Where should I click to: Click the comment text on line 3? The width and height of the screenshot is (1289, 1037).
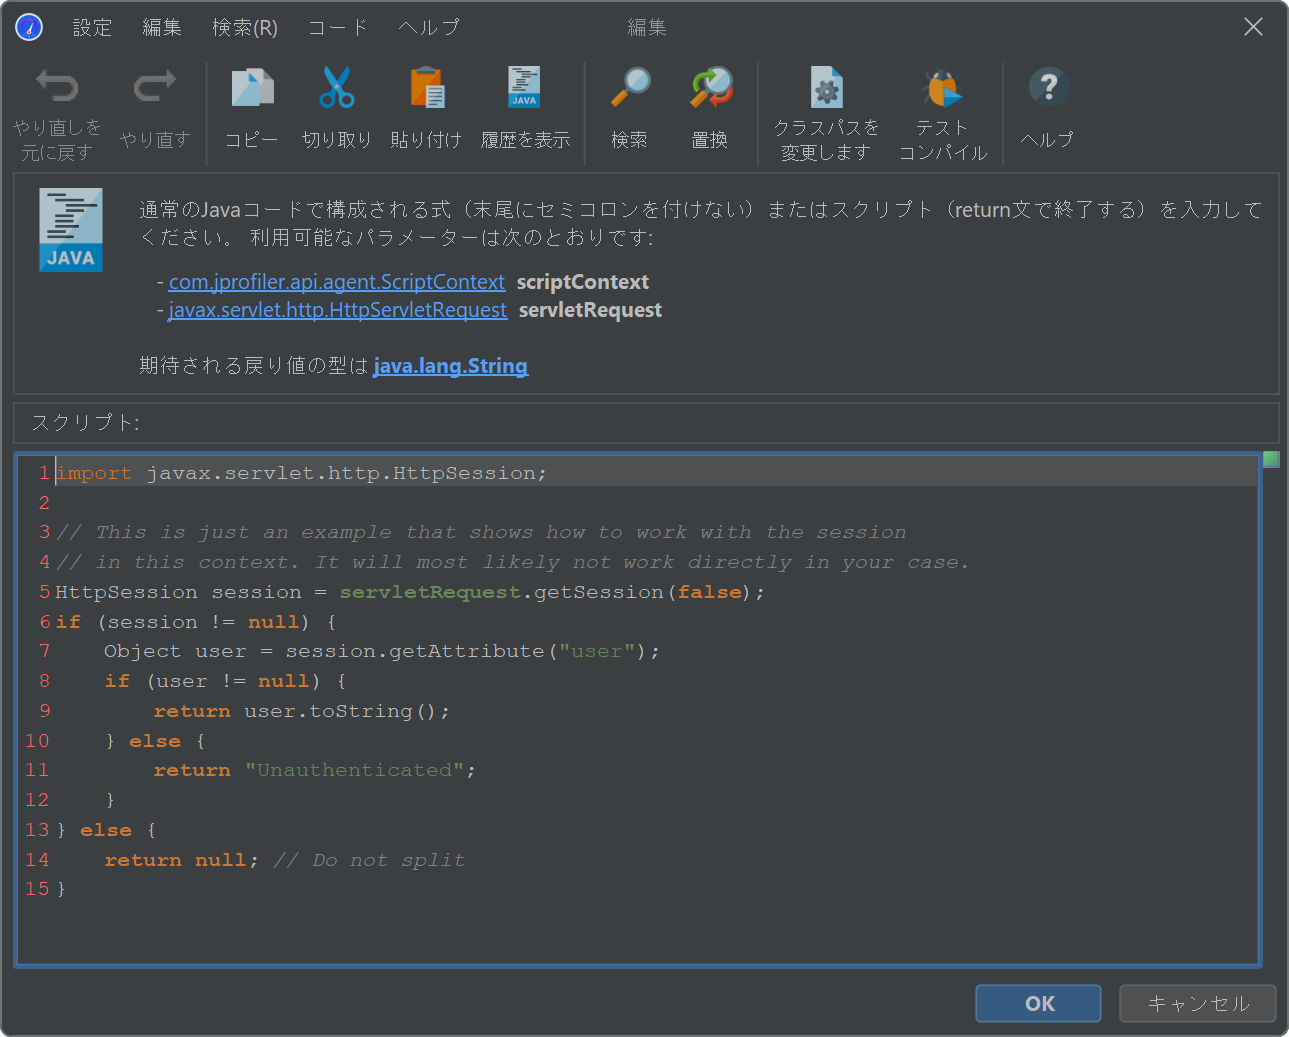coord(481,532)
